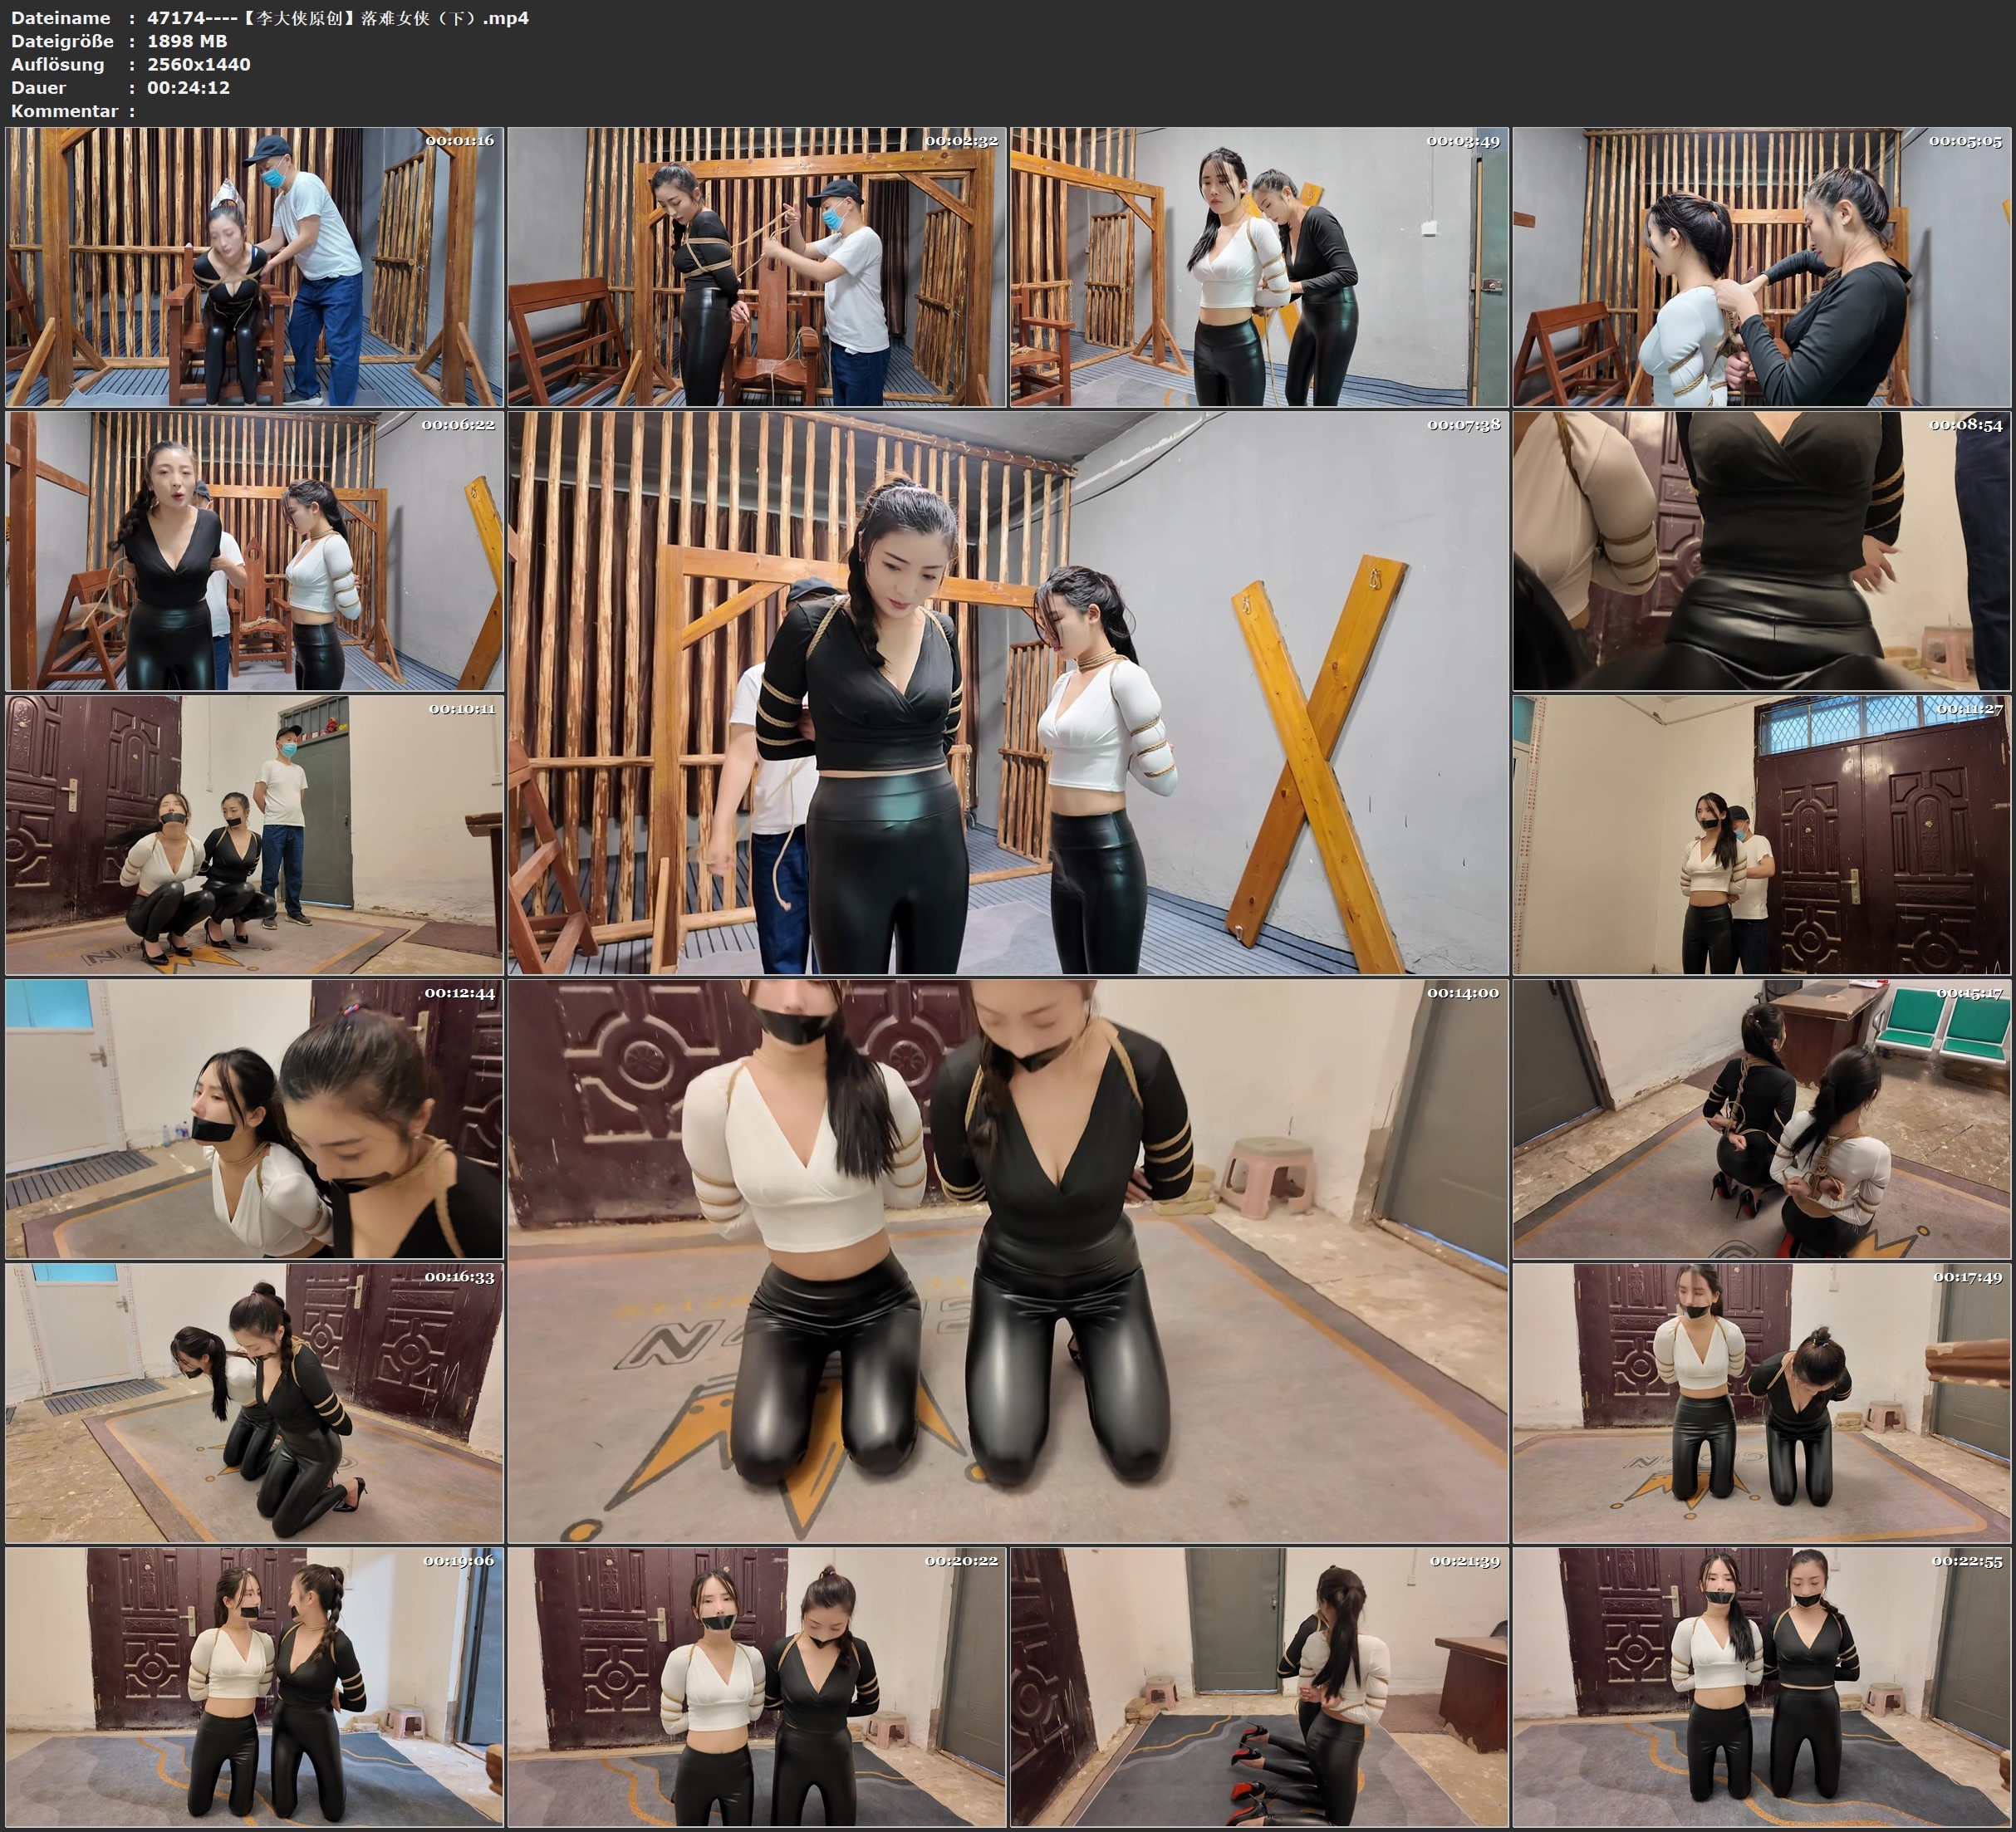Click the 00:11:27 thumbnail
The width and height of the screenshot is (2016, 1832).
pos(1761,834)
